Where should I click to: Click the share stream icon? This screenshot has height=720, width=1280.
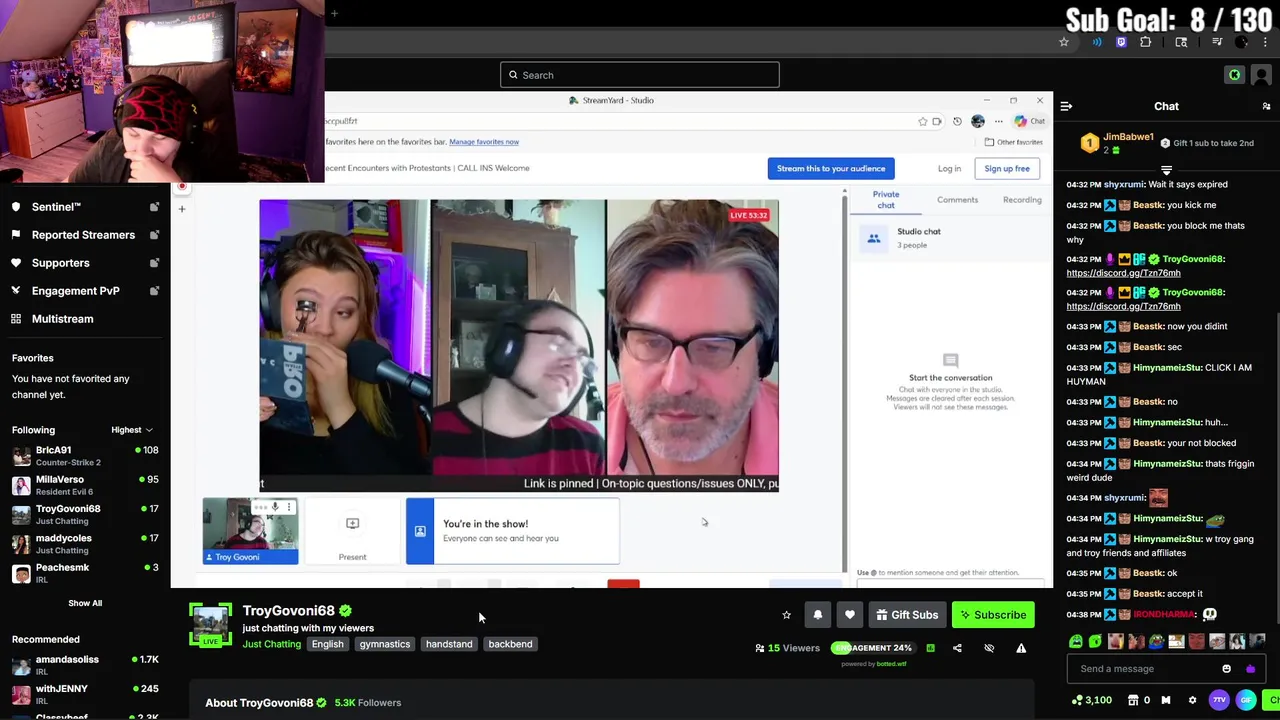957,648
